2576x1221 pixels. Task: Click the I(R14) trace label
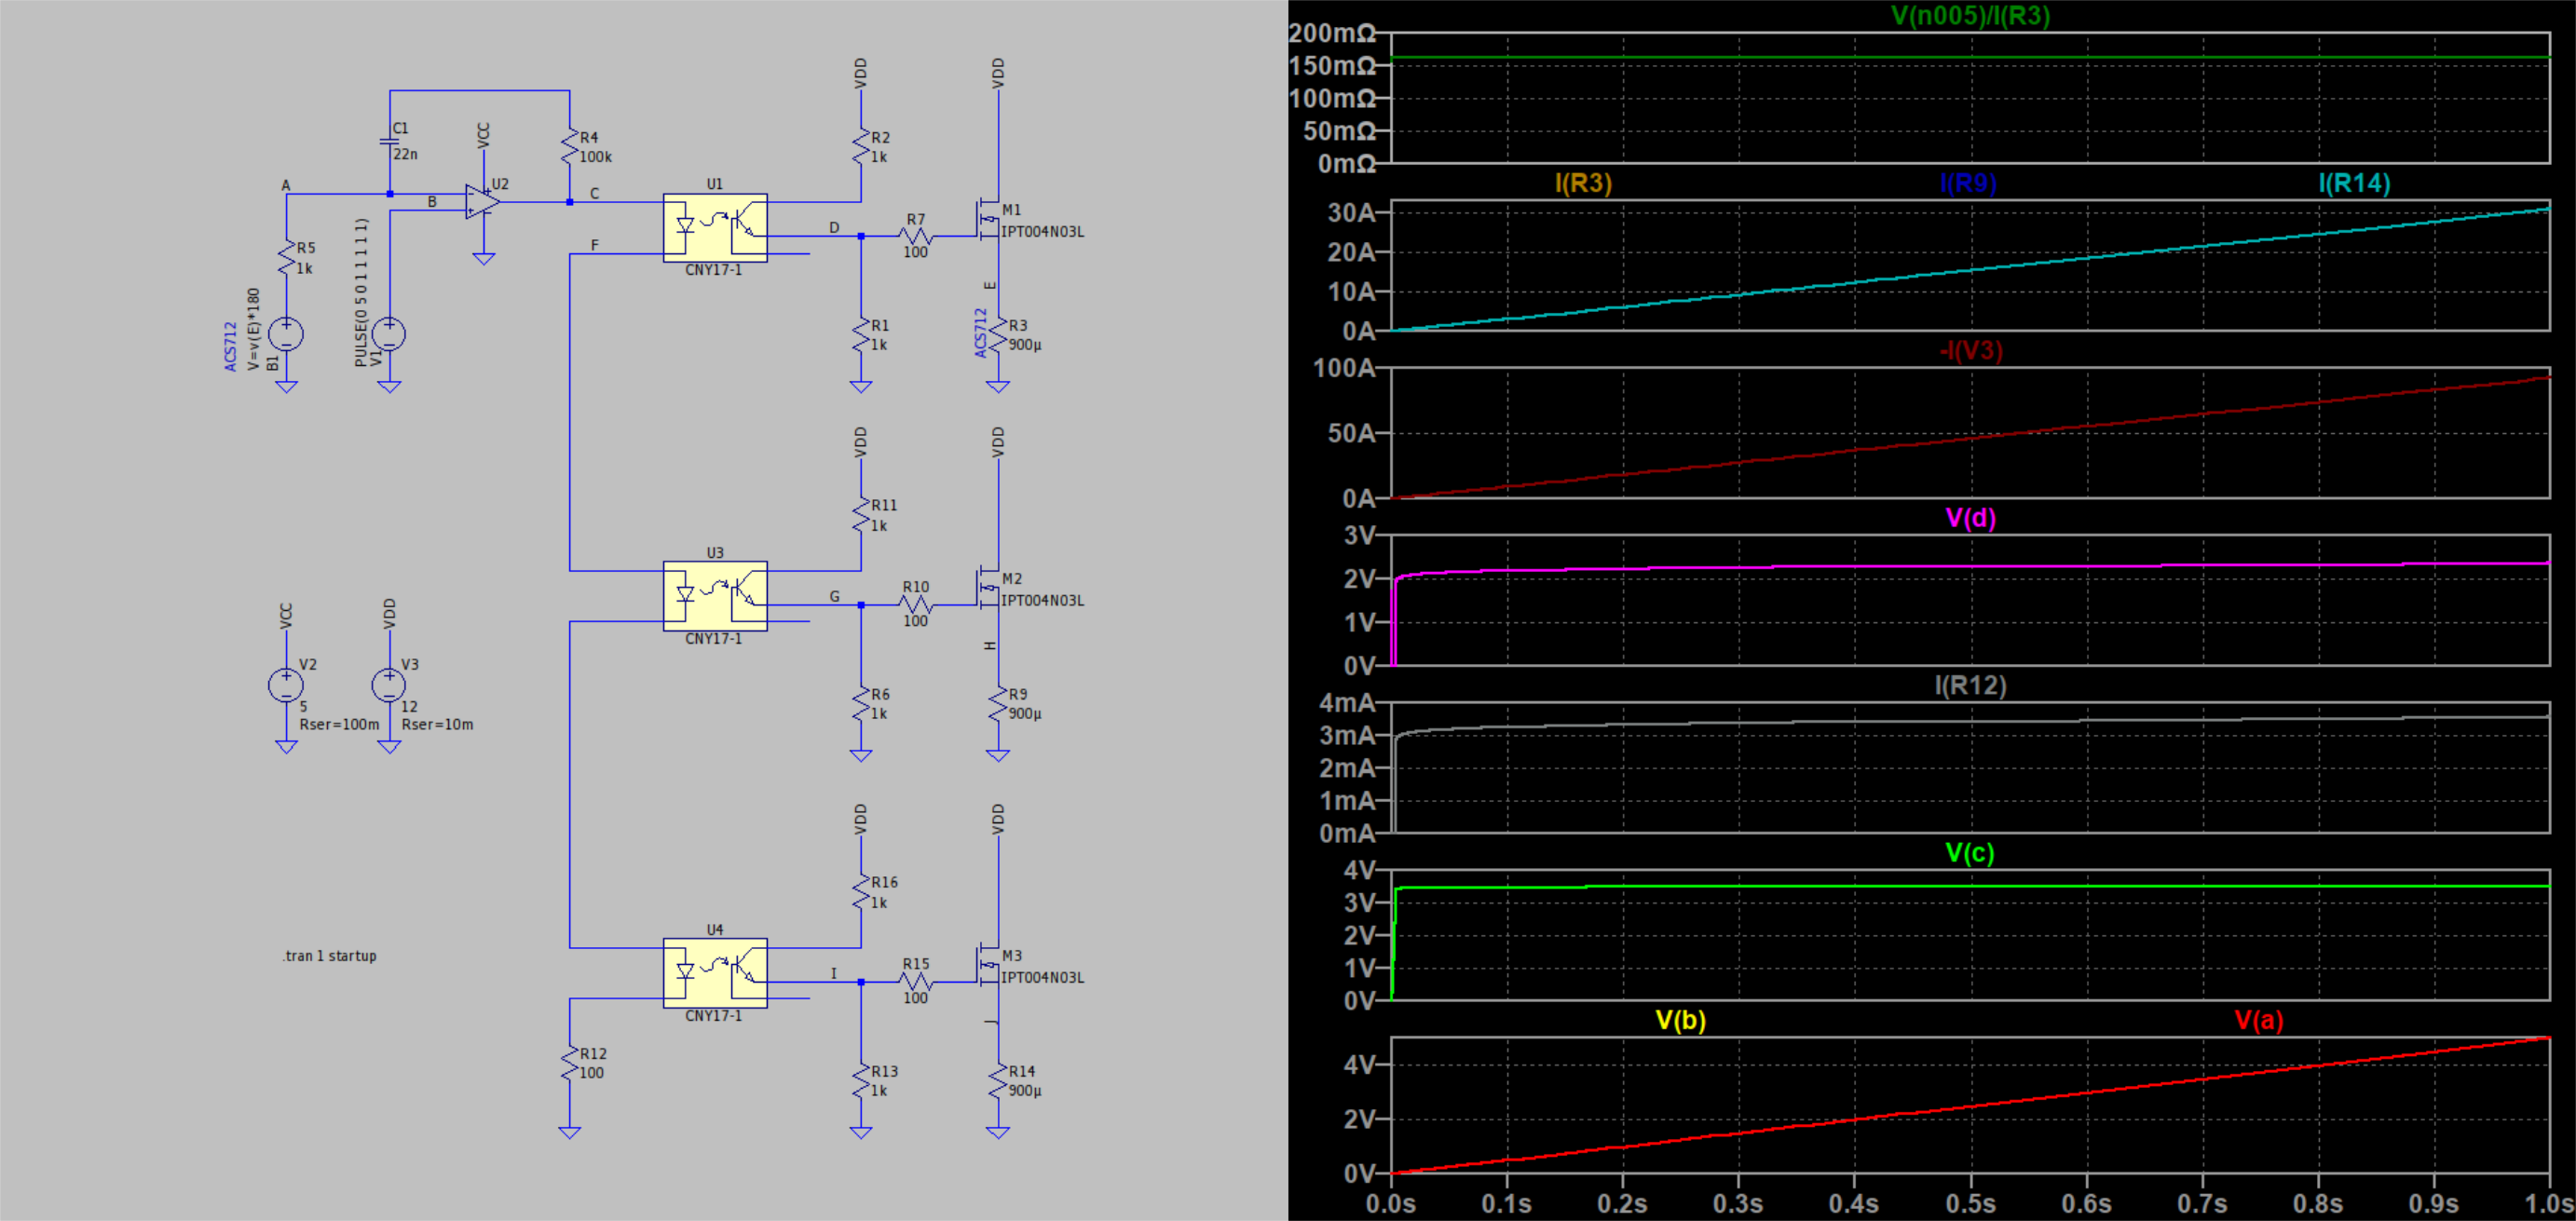[x=2354, y=183]
